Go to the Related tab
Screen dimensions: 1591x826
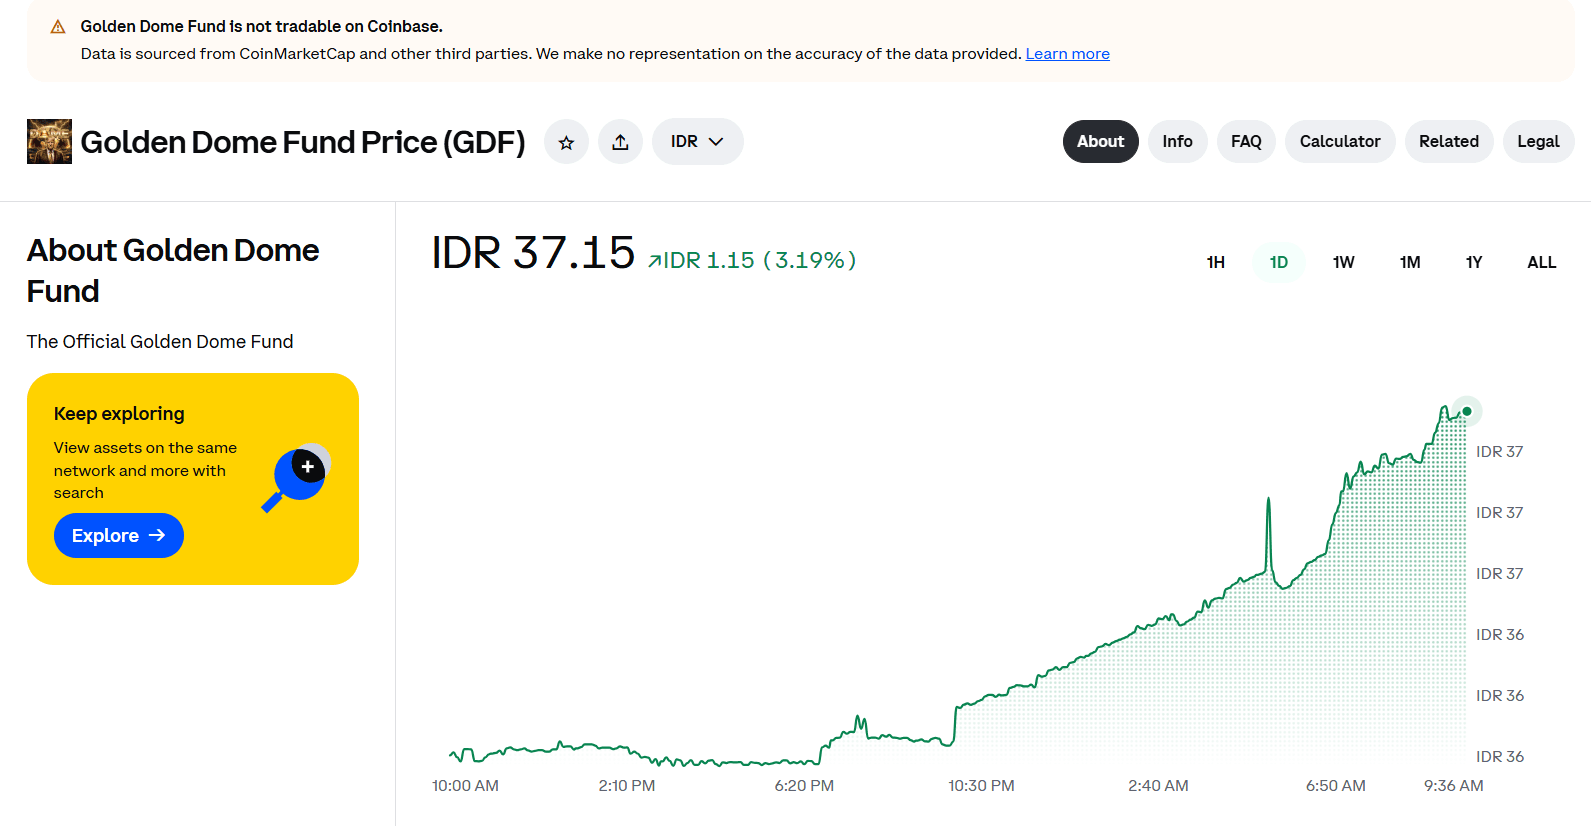coord(1449,142)
